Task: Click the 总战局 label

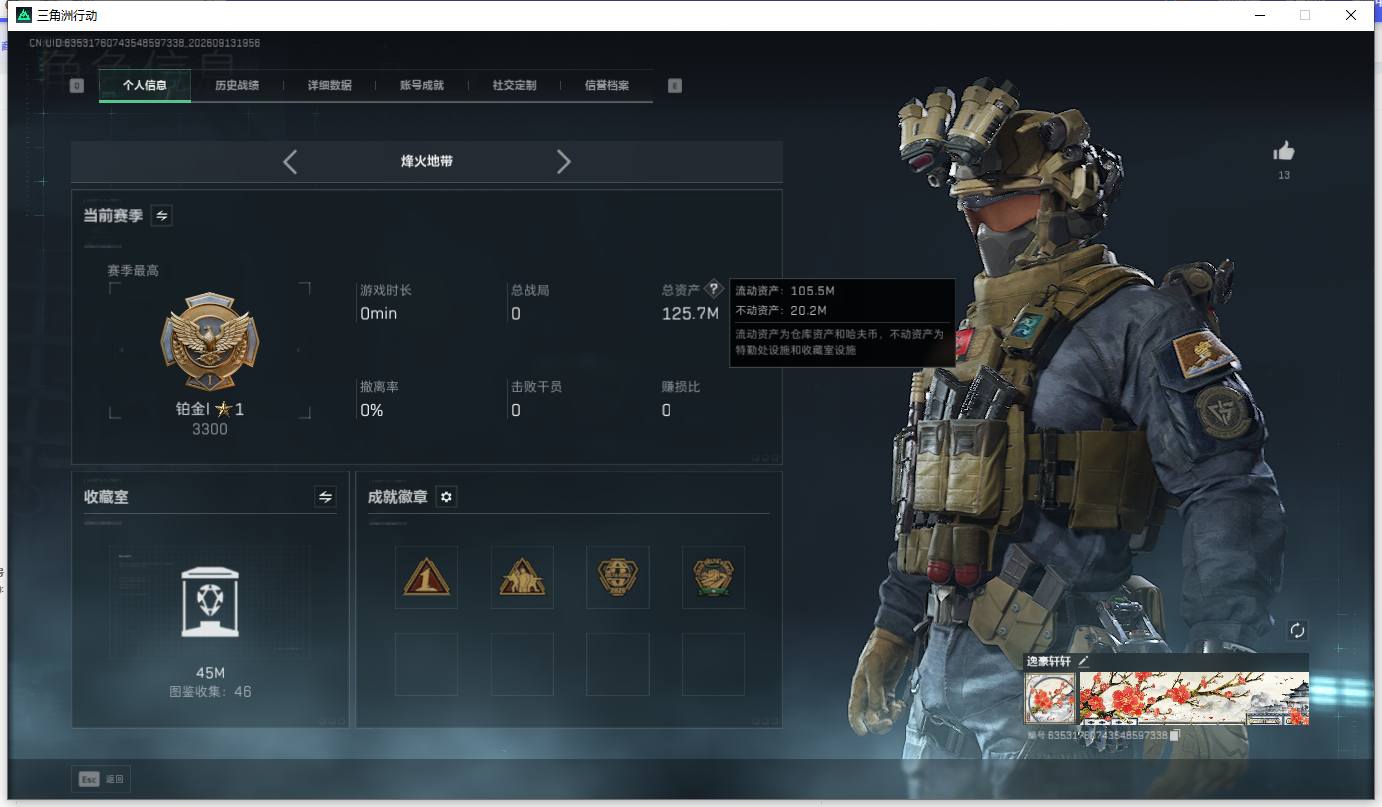Action: (530, 290)
